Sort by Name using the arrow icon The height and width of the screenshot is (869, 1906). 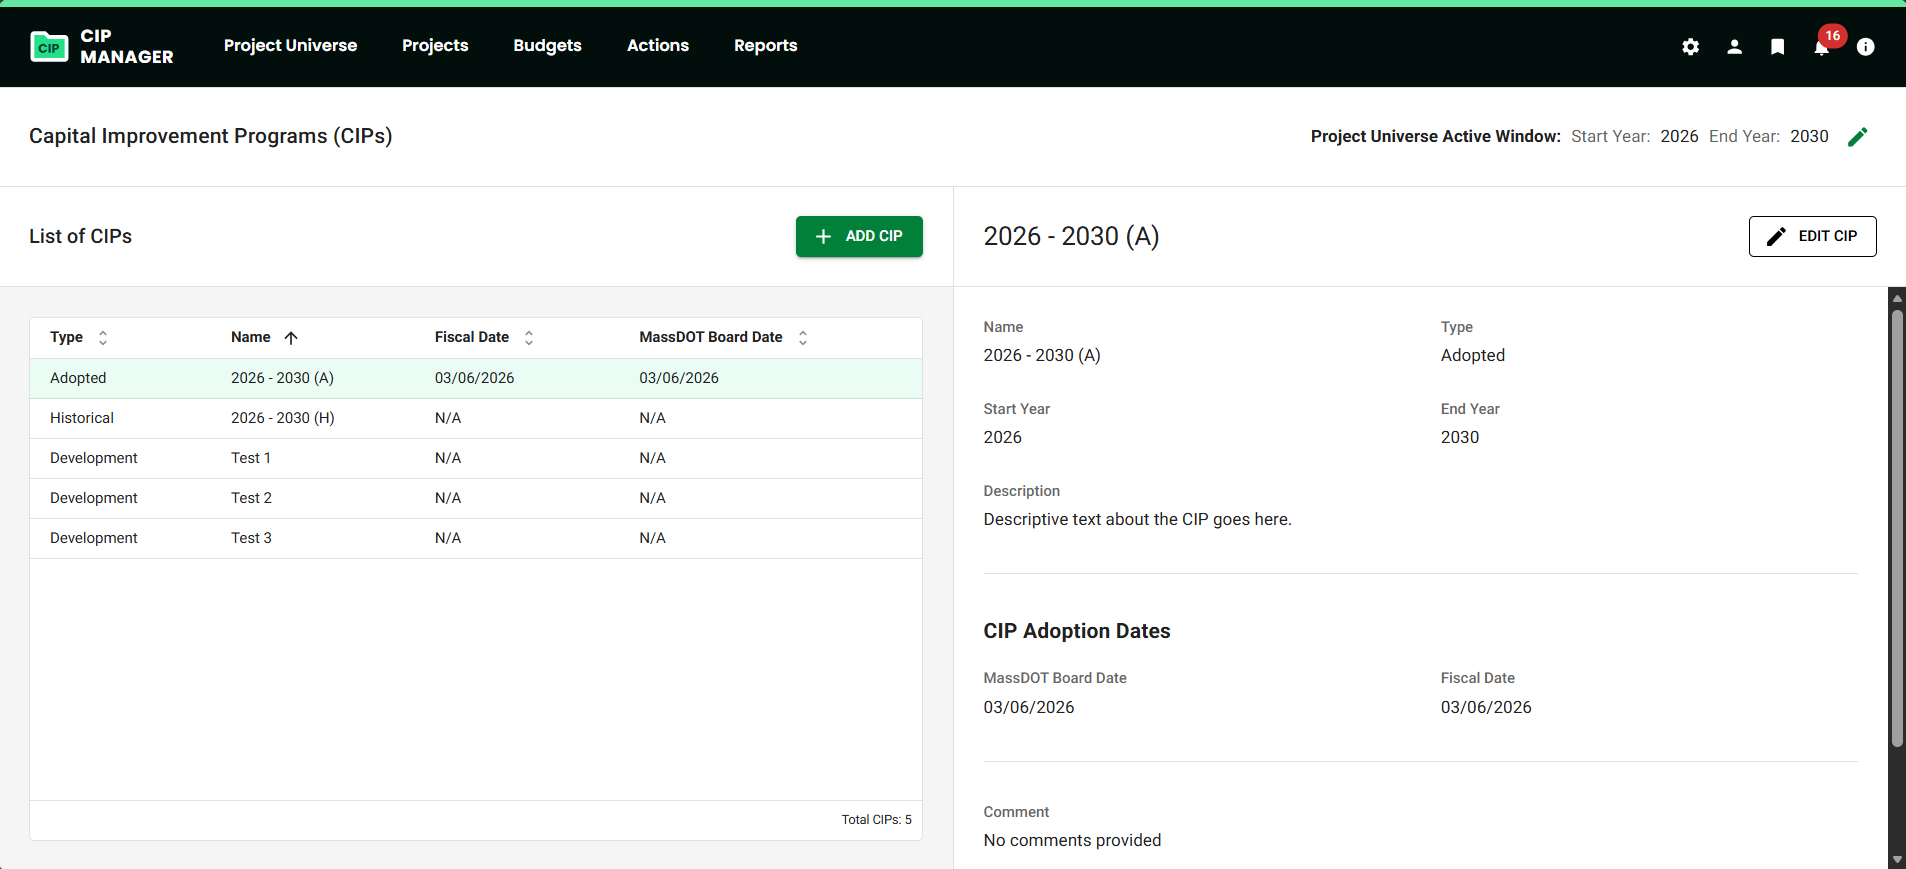click(291, 338)
